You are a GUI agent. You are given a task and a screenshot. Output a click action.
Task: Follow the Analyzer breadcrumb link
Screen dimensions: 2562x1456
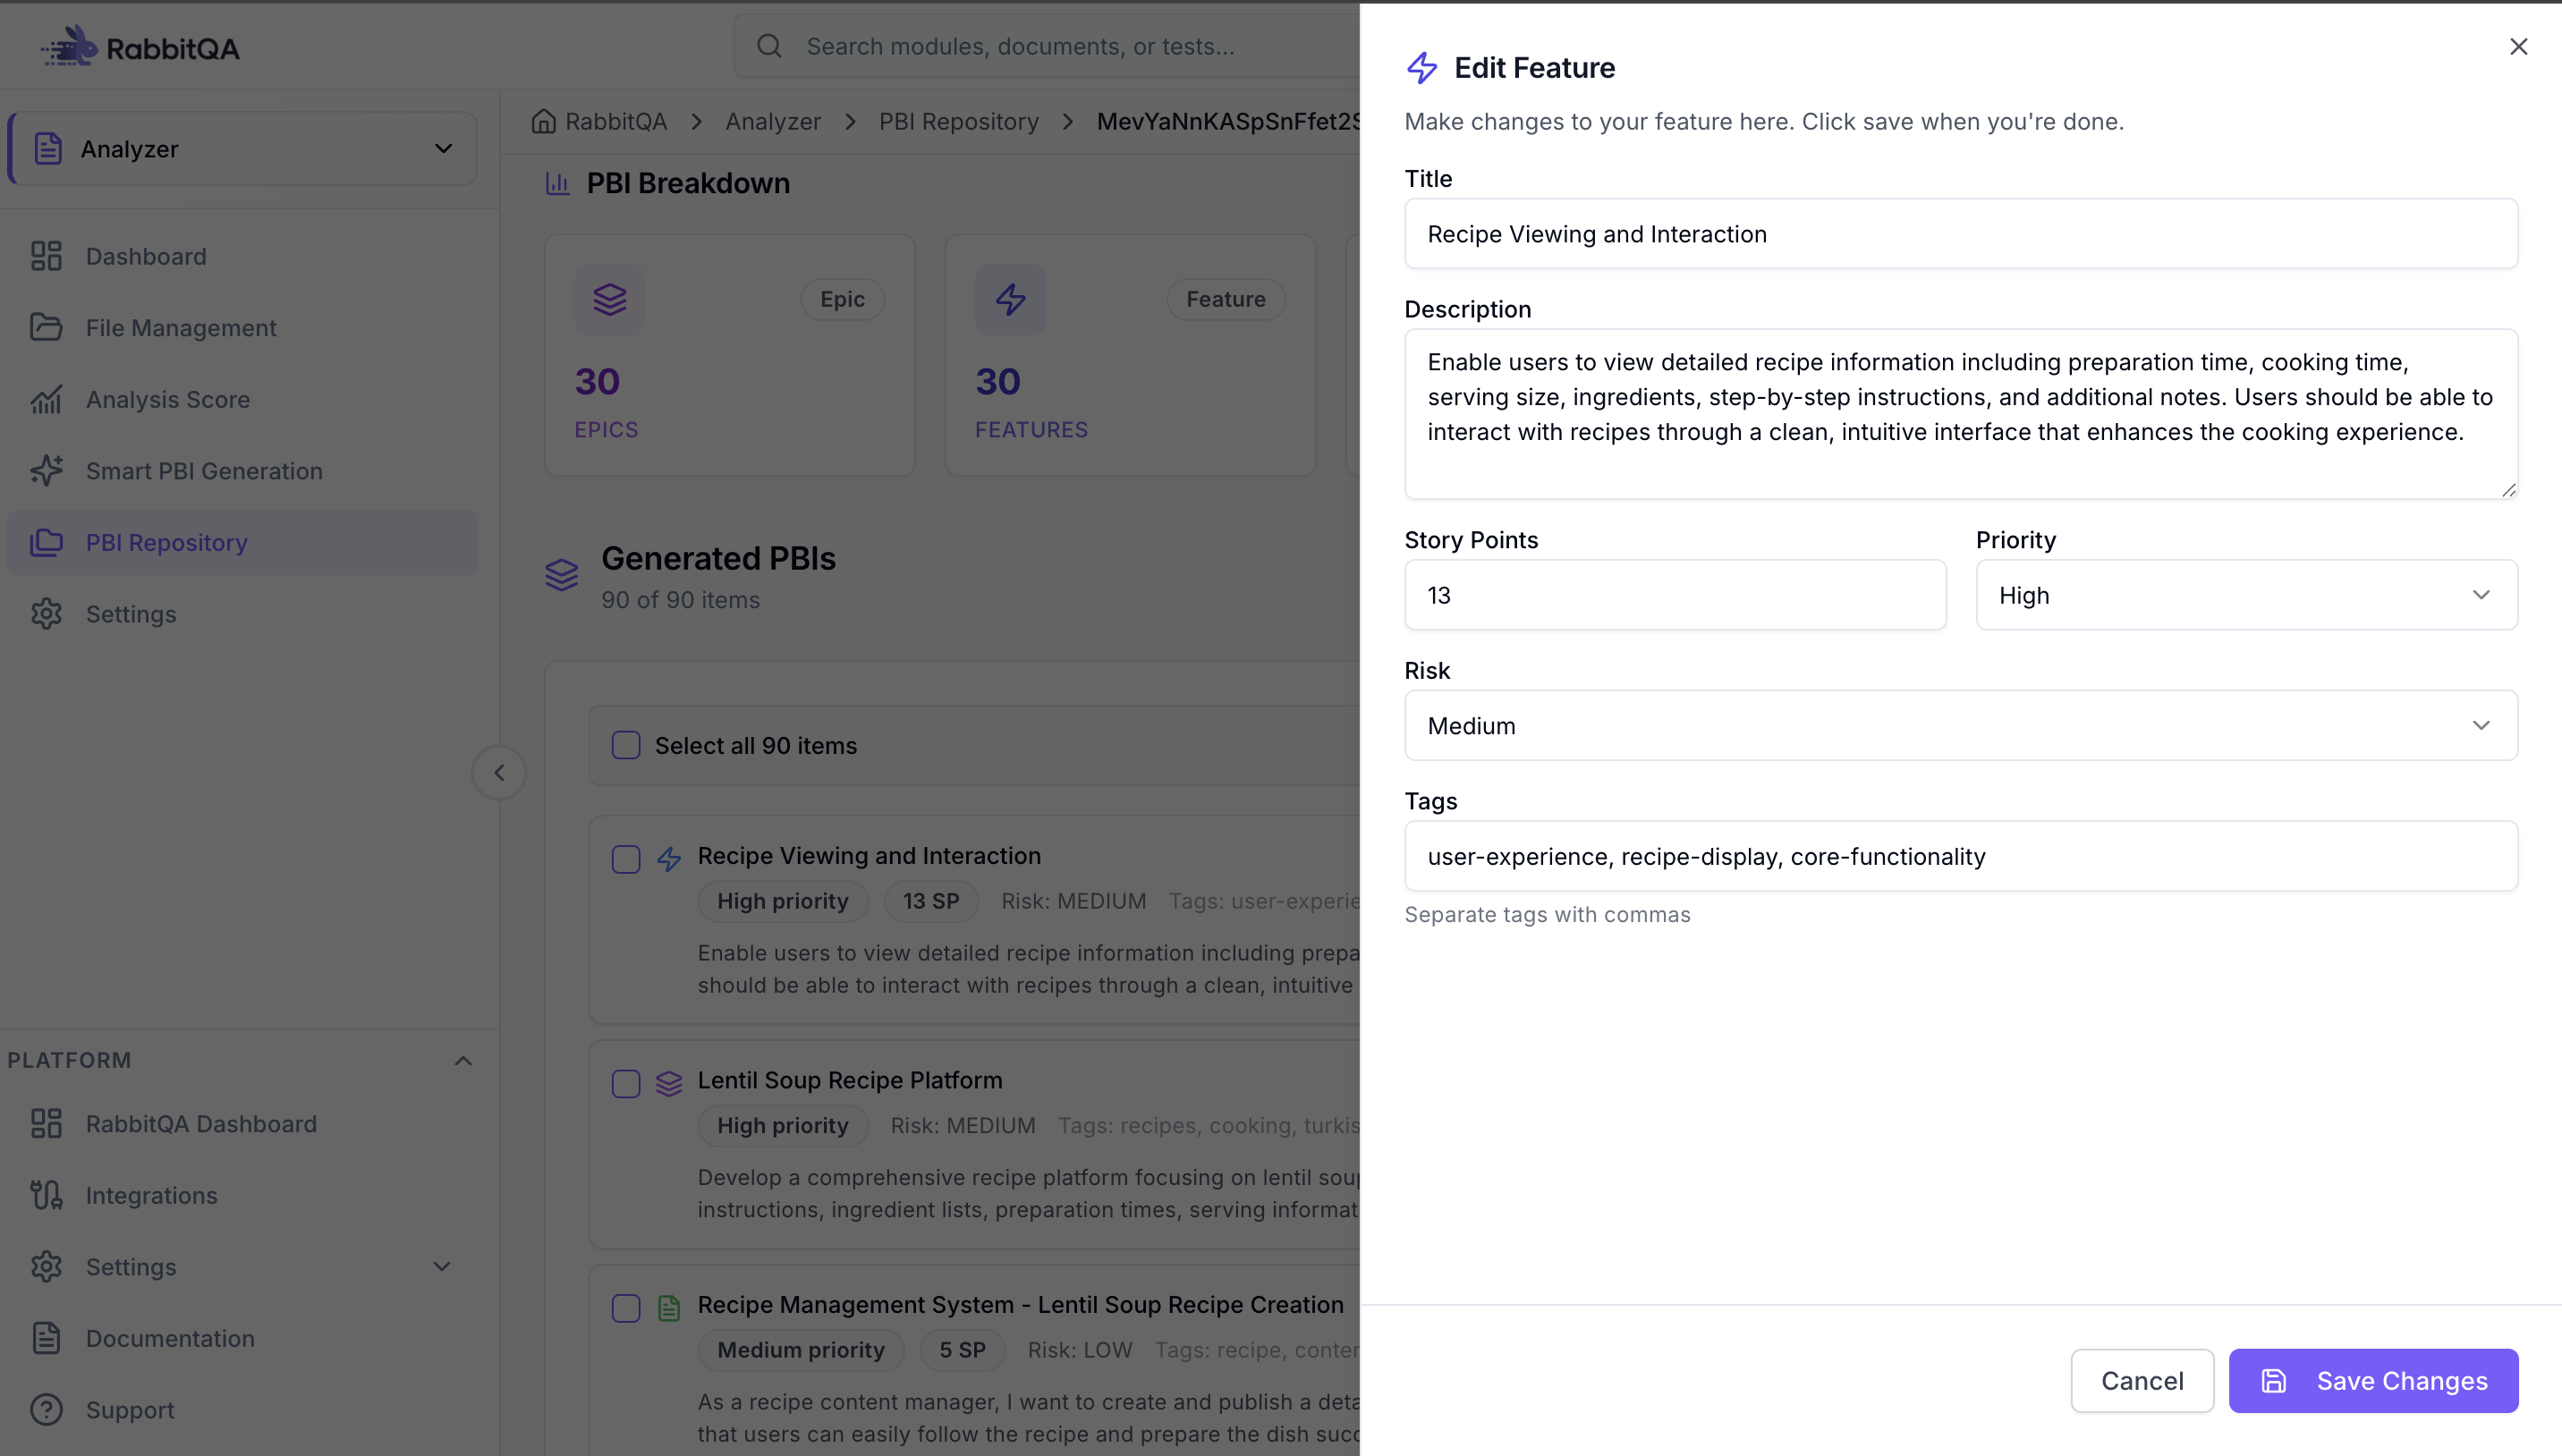click(x=773, y=121)
